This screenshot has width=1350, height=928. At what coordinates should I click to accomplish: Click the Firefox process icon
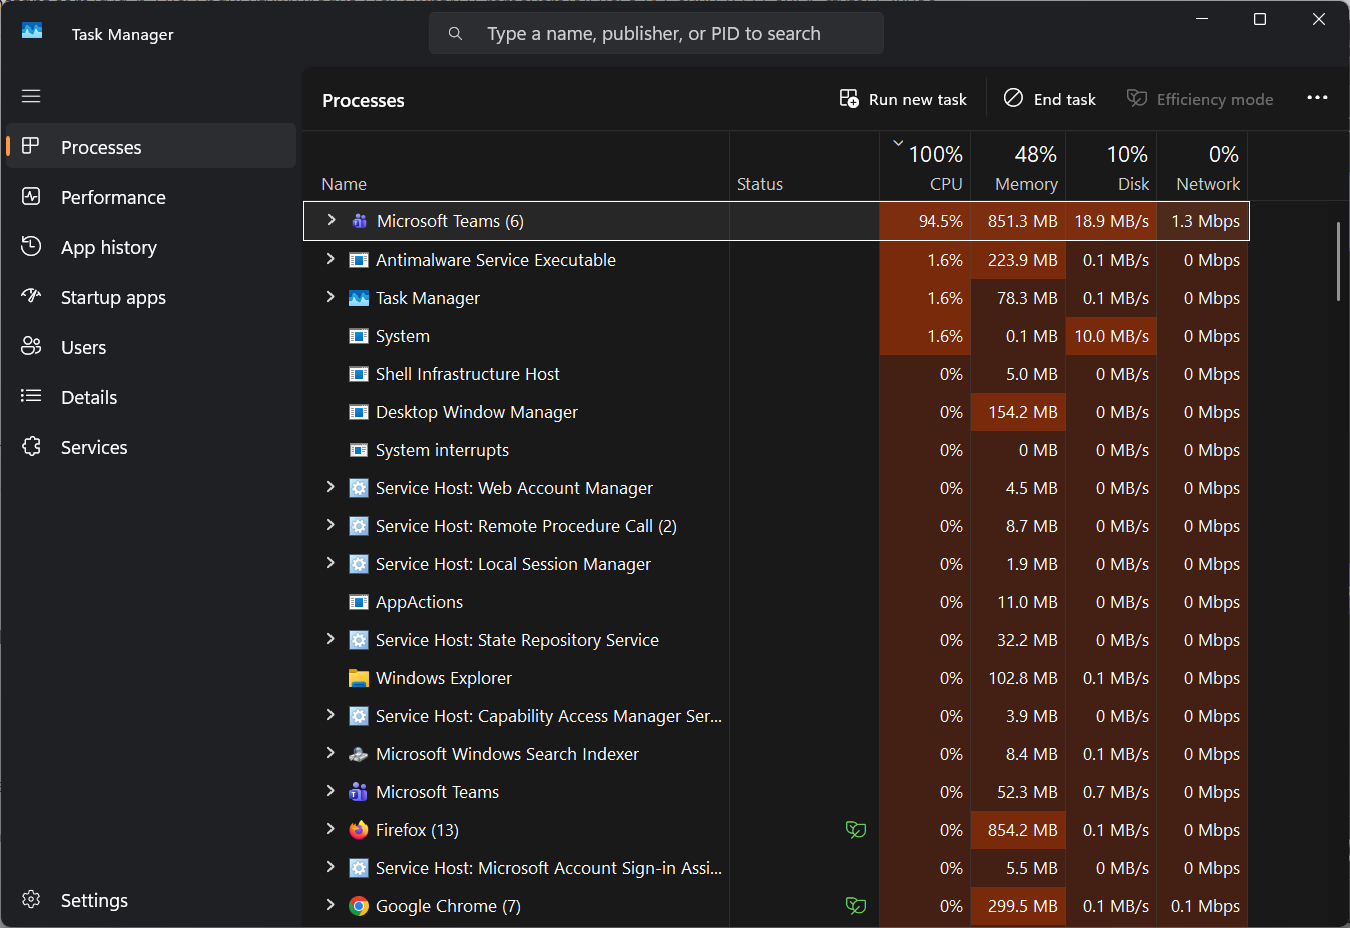tap(358, 830)
